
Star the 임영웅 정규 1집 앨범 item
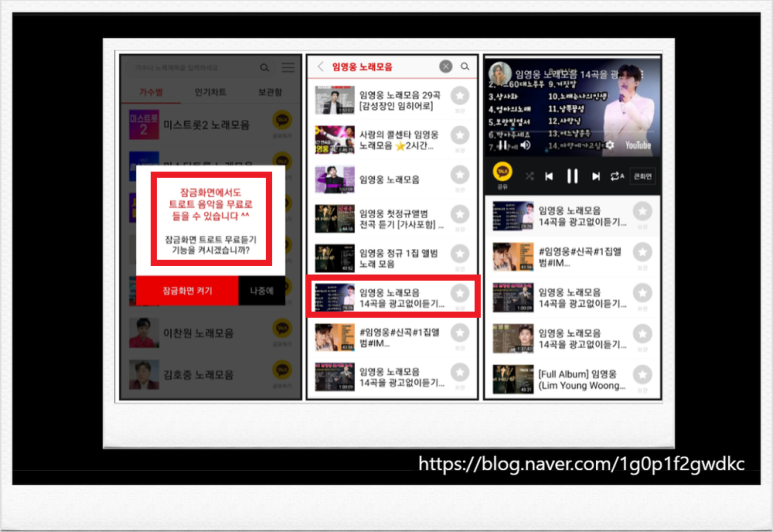pyautogui.click(x=460, y=254)
